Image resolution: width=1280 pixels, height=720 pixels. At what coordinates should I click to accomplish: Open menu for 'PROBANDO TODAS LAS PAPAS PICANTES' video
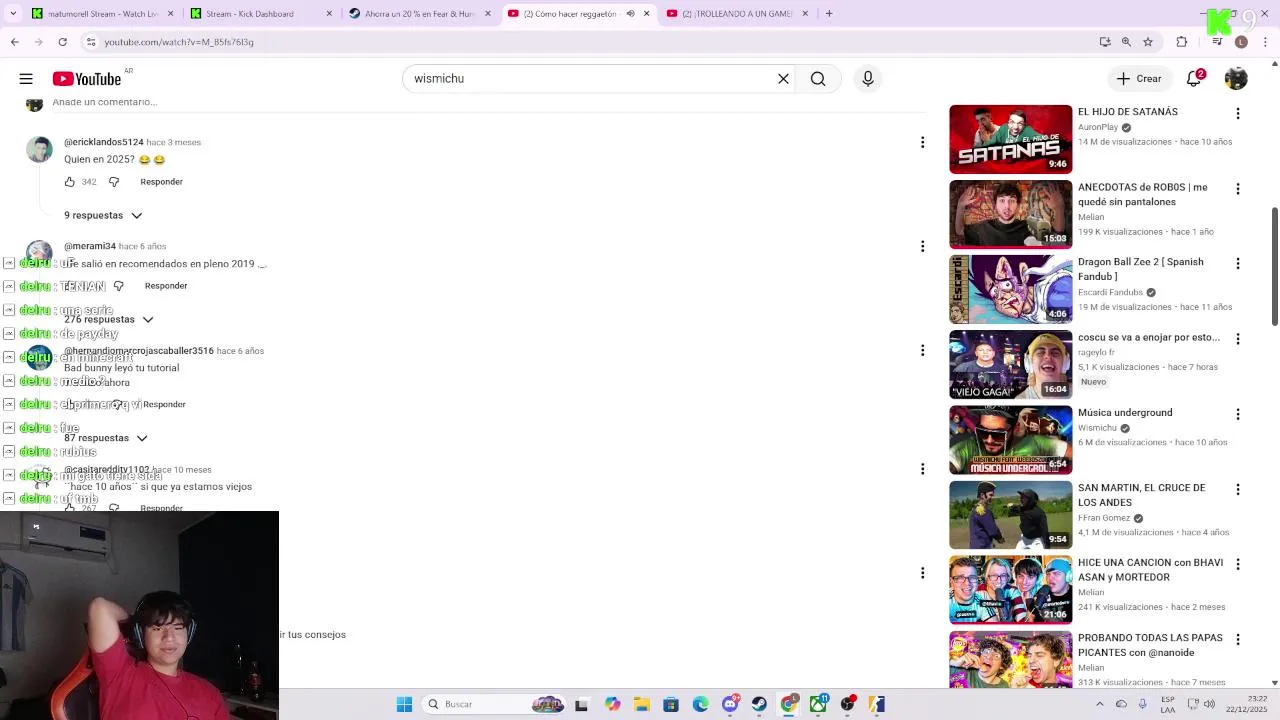[x=1238, y=640]
